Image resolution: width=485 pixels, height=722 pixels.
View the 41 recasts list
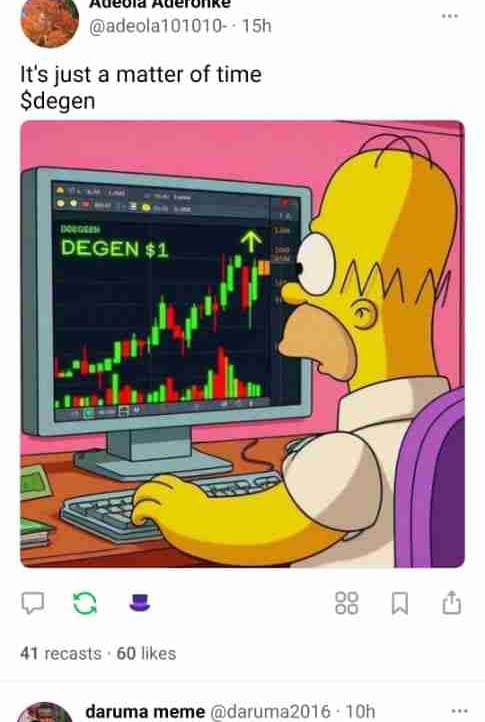click(x=61, y=653)
